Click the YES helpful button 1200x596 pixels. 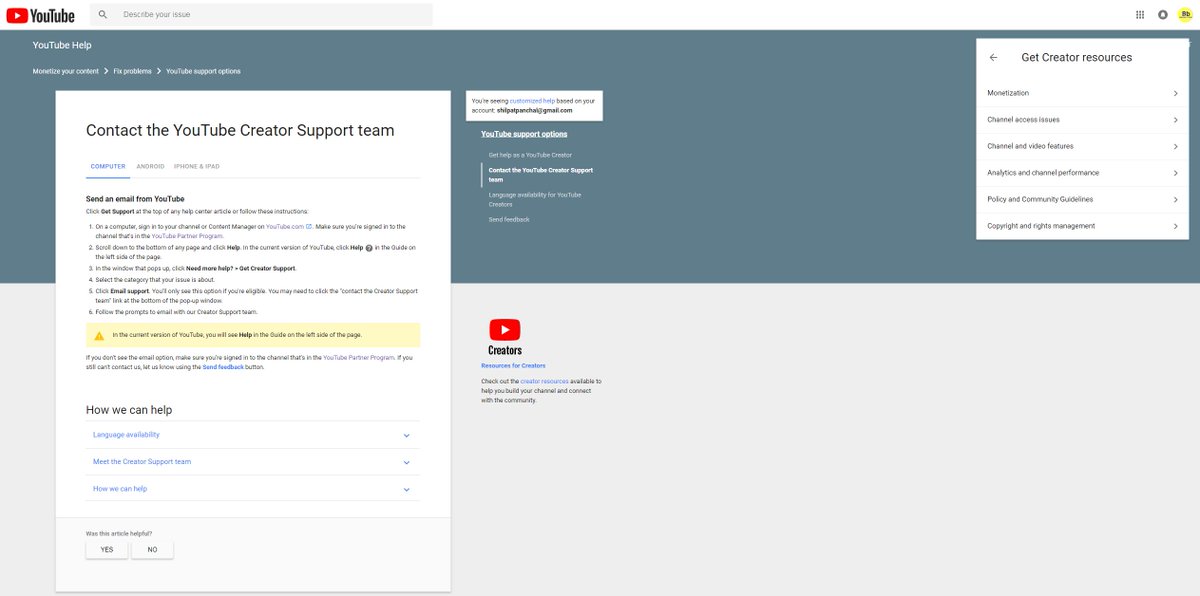click(x=107, y=550)
